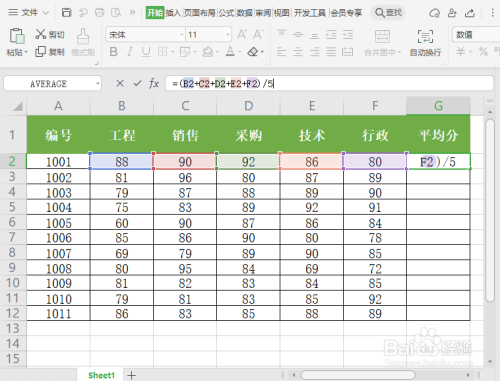Align text to vertical middle icon
Image resolution: width=500 pixels, height=381 pixels.
(298, 35)
